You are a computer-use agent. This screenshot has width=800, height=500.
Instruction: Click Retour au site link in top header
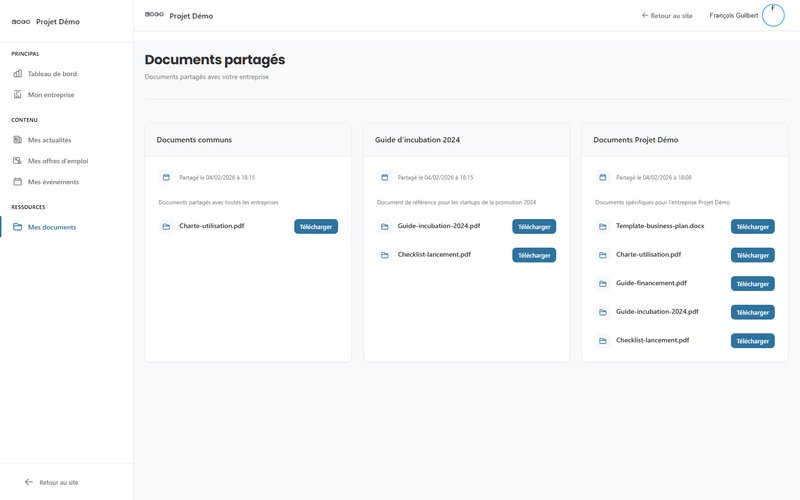coord(667,16)
